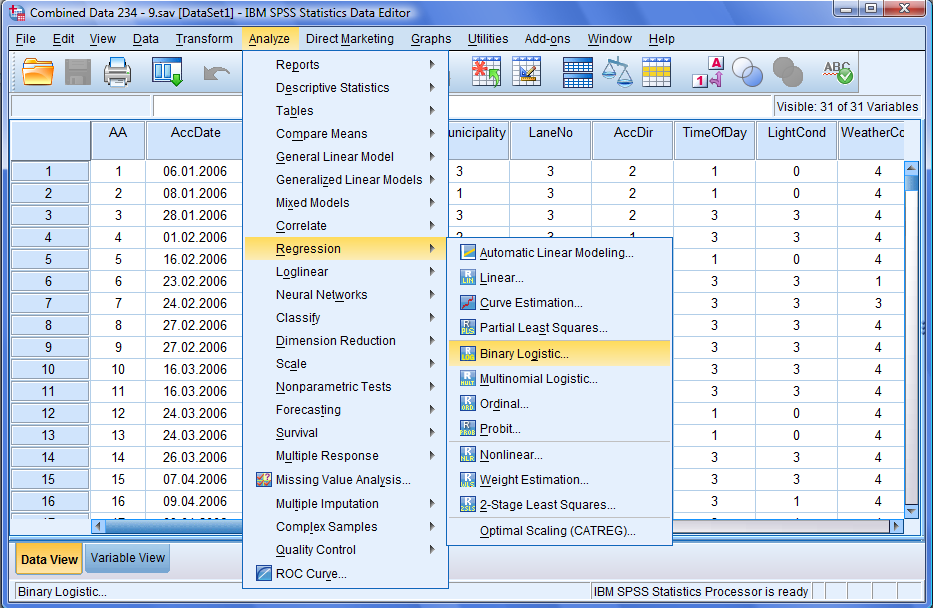Click the Automatic Linear Modeling icon
Viewport: 933px width, 608px height.
coord(468,252)
